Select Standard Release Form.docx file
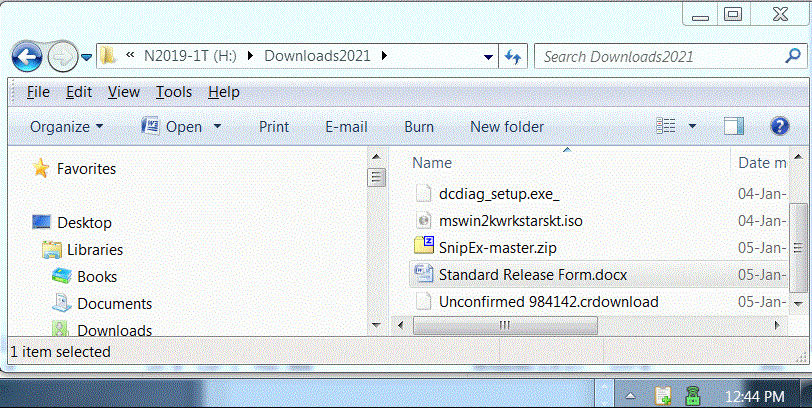 [x=533, y=274]
